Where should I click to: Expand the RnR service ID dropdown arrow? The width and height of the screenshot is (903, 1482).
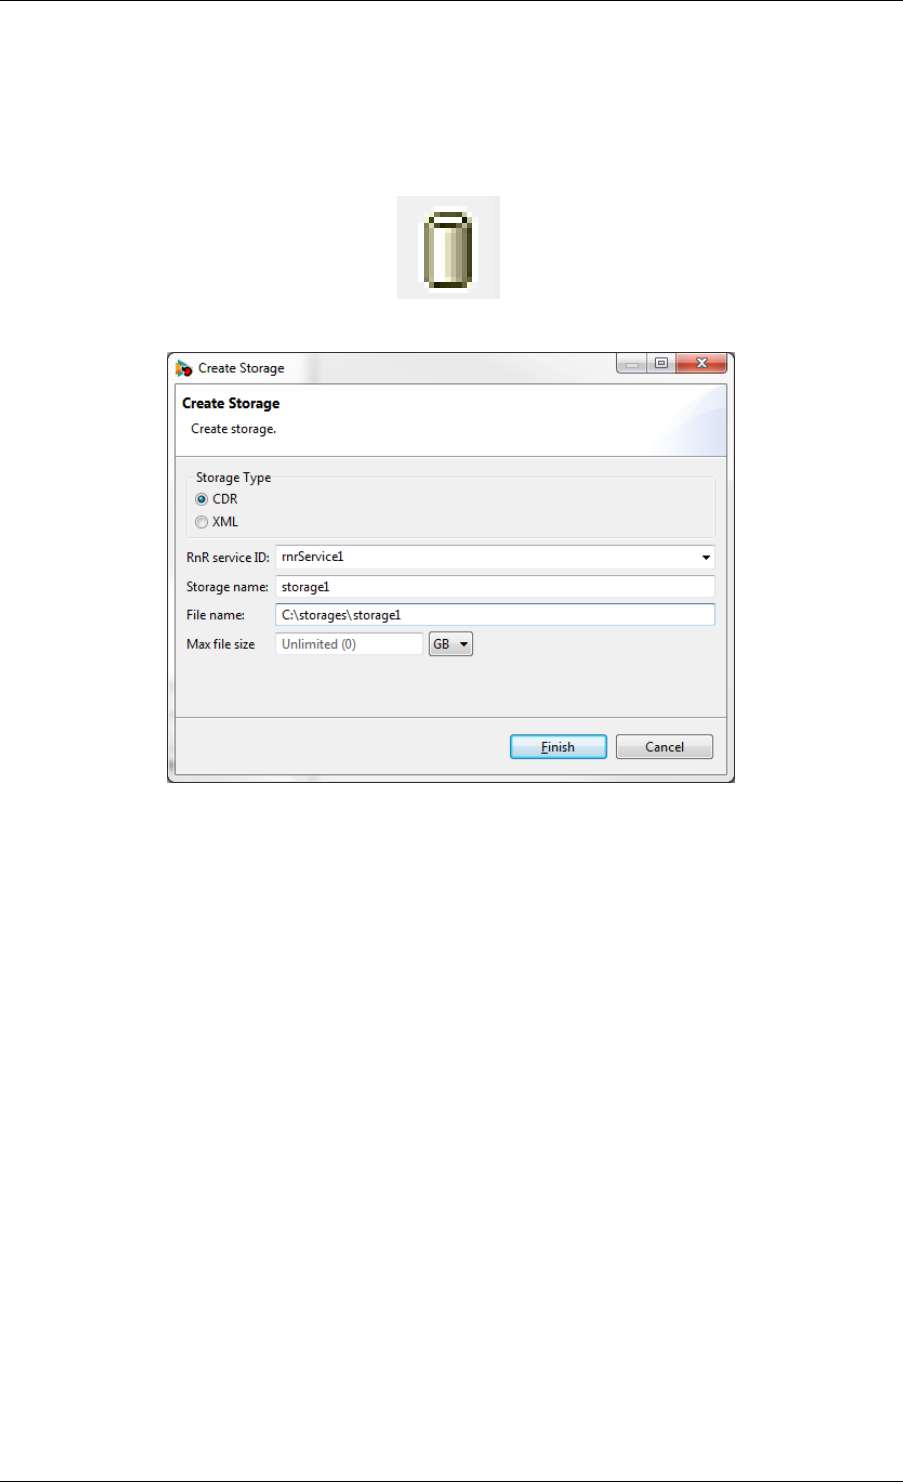point(706,558)
